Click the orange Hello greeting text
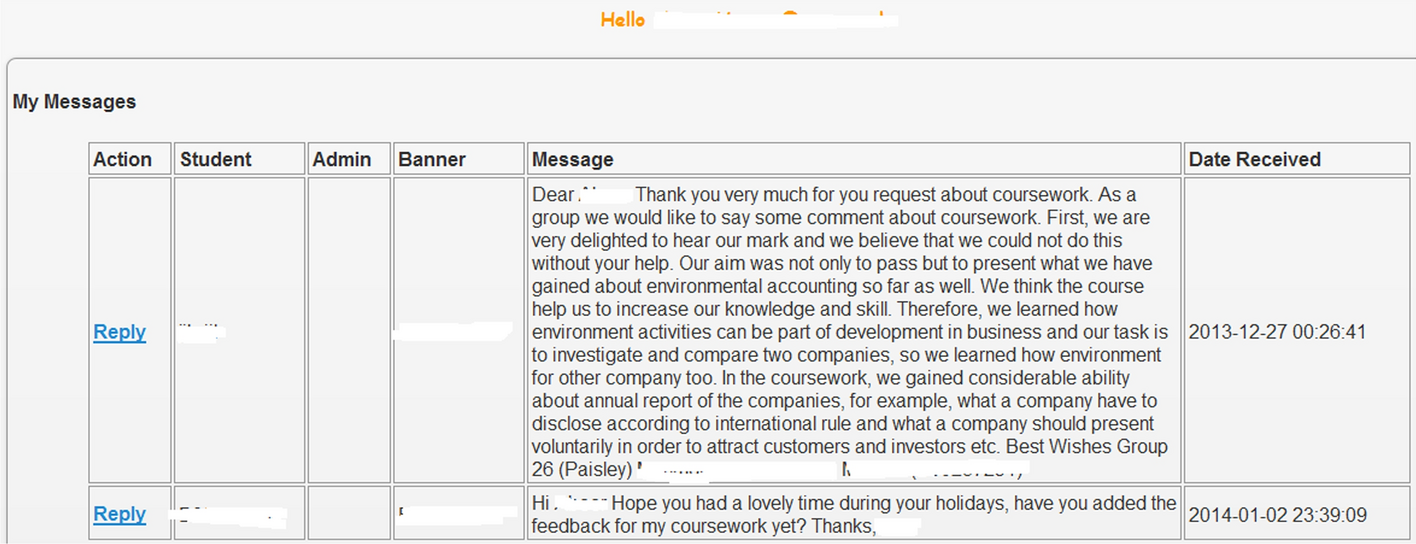Screen dimensions: 1416x544 point(623,19)
